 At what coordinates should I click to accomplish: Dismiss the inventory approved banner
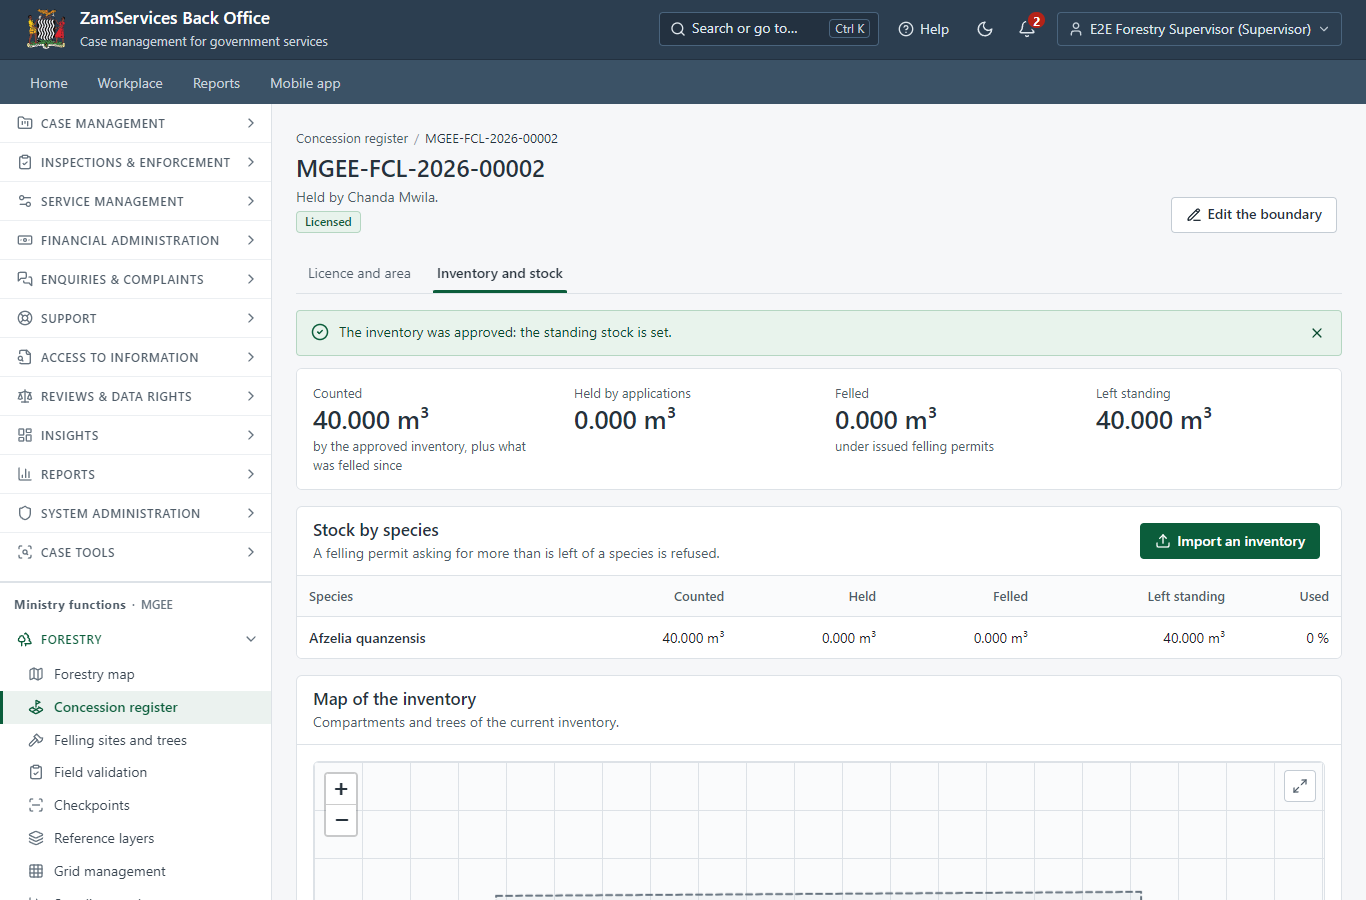pos(1317,333)
